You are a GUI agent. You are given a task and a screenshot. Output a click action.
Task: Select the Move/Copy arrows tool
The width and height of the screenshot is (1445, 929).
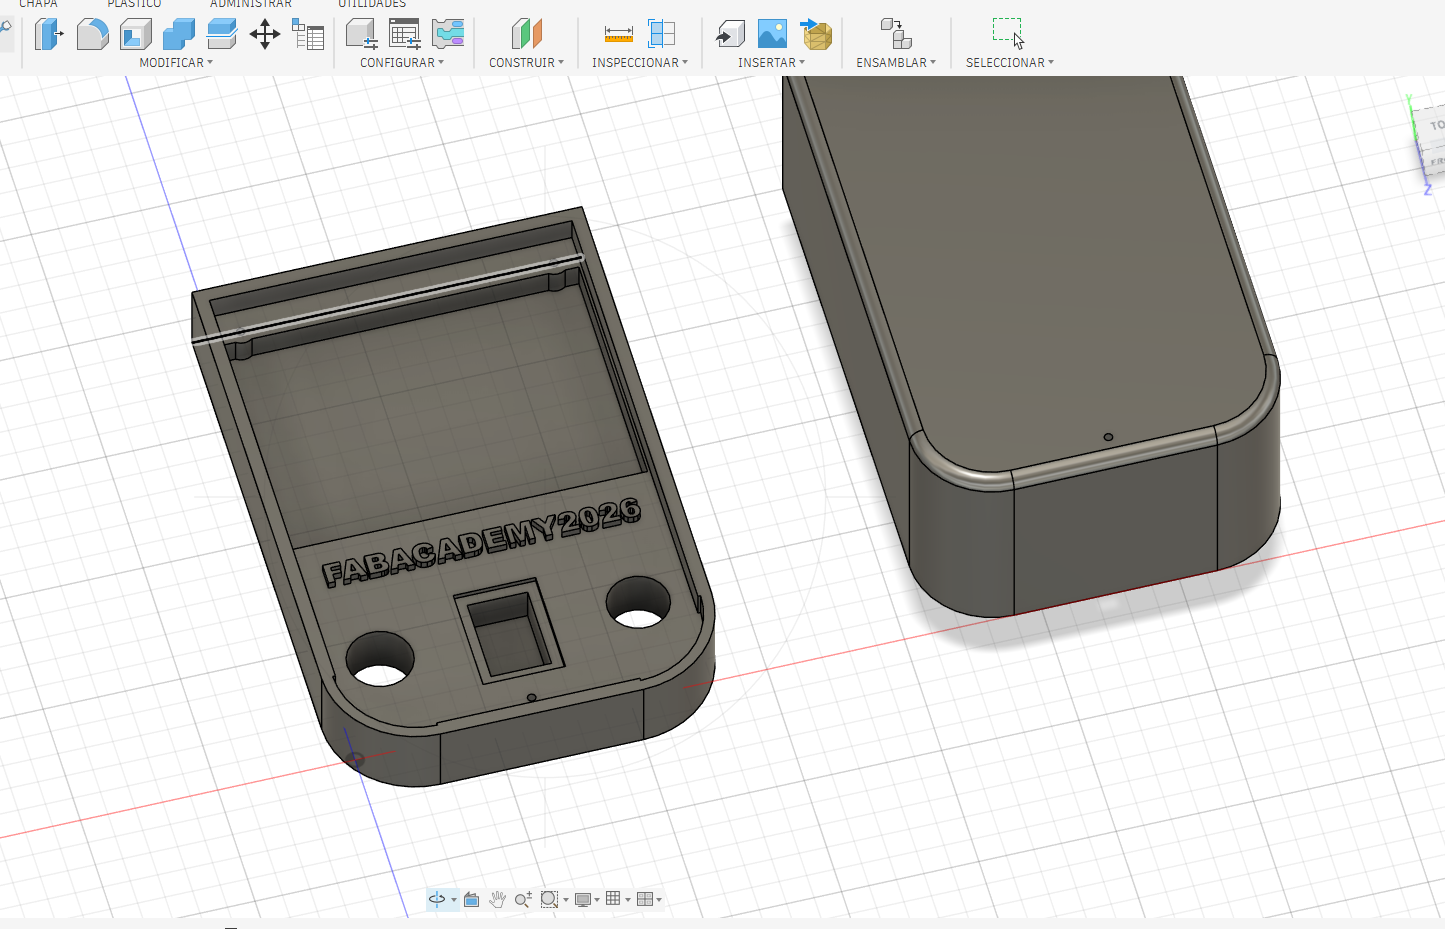(x=265, y=34)
